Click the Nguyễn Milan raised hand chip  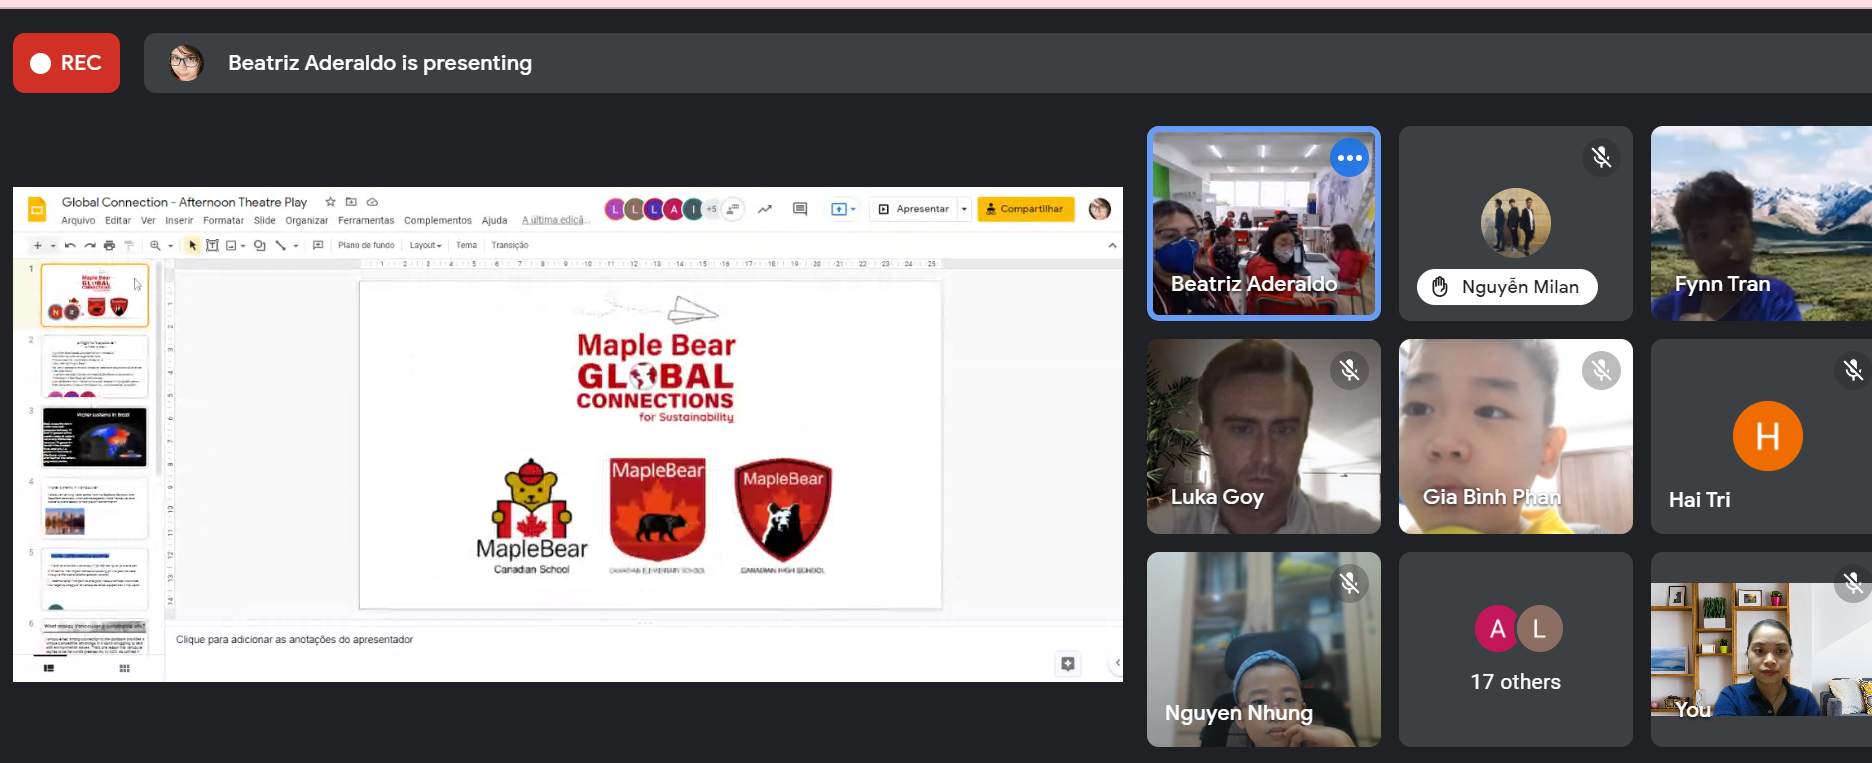click(x=1507, y=287)
